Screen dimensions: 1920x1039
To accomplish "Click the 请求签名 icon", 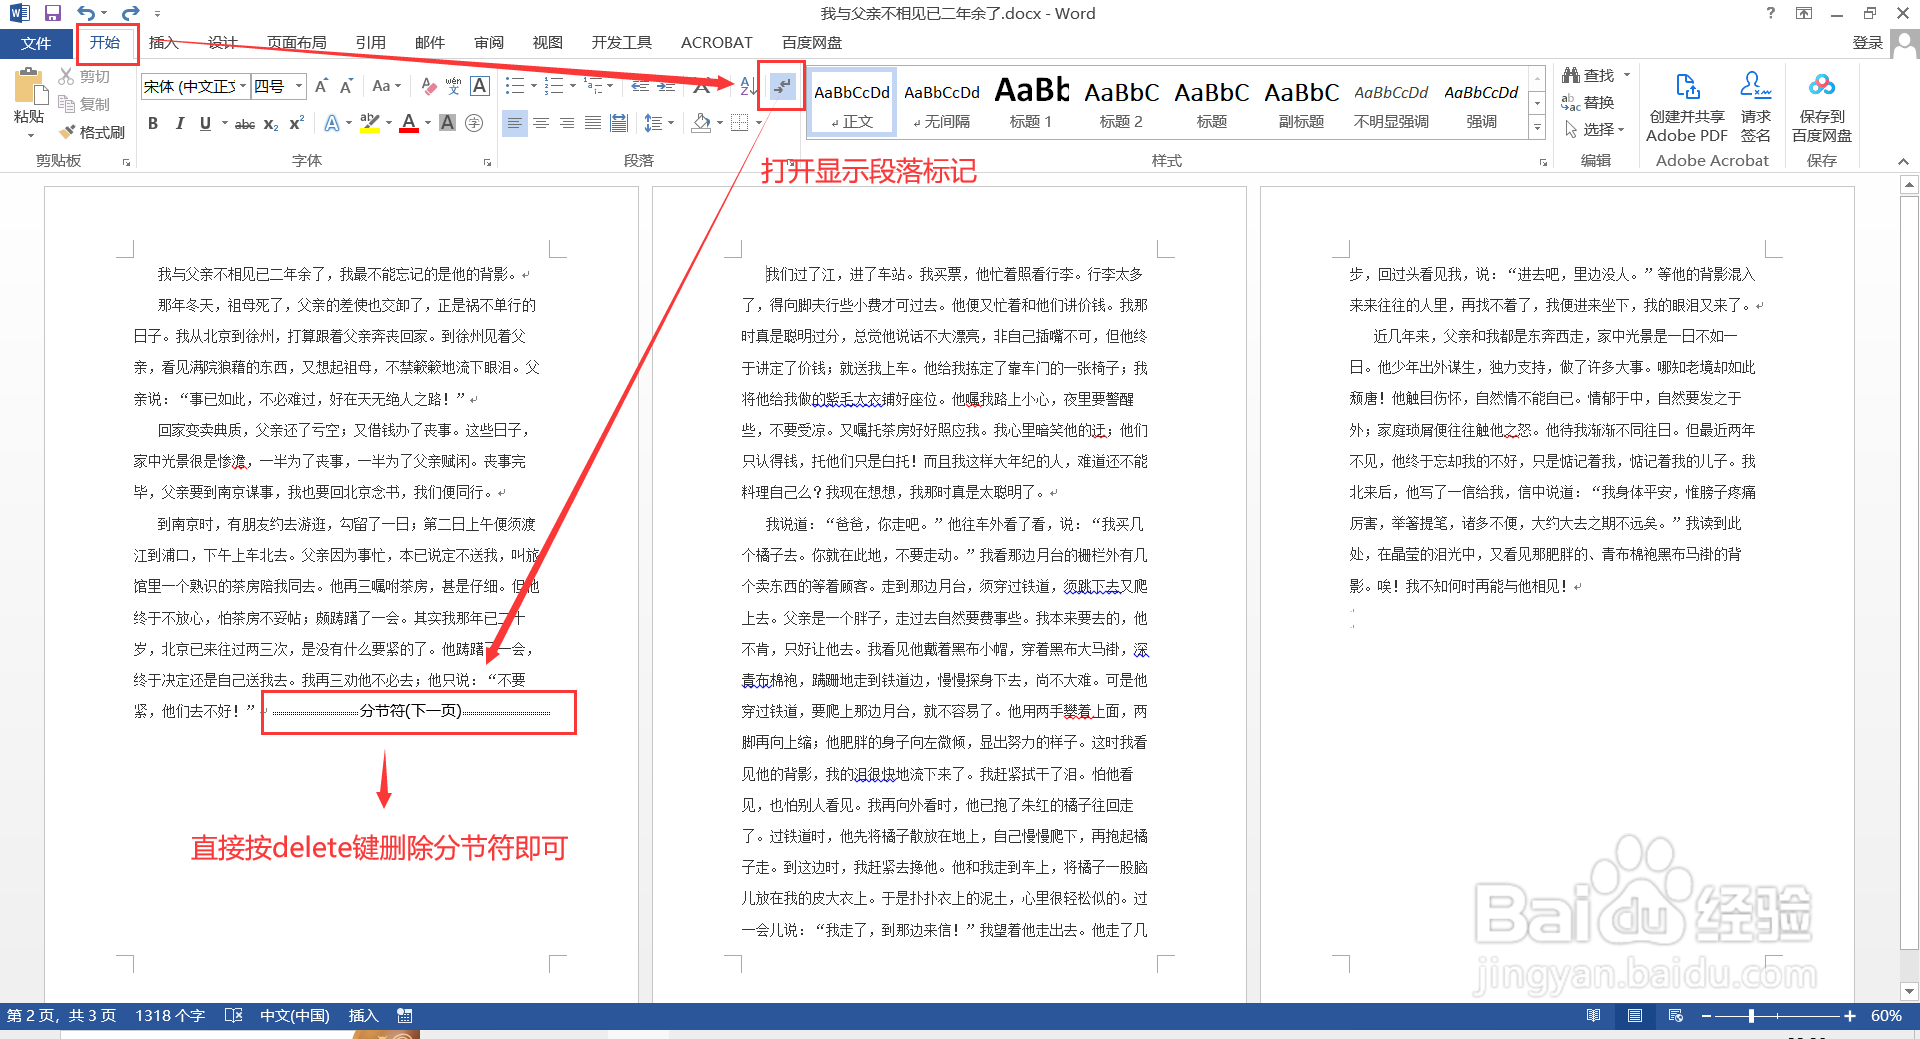I will [1756, 103].
